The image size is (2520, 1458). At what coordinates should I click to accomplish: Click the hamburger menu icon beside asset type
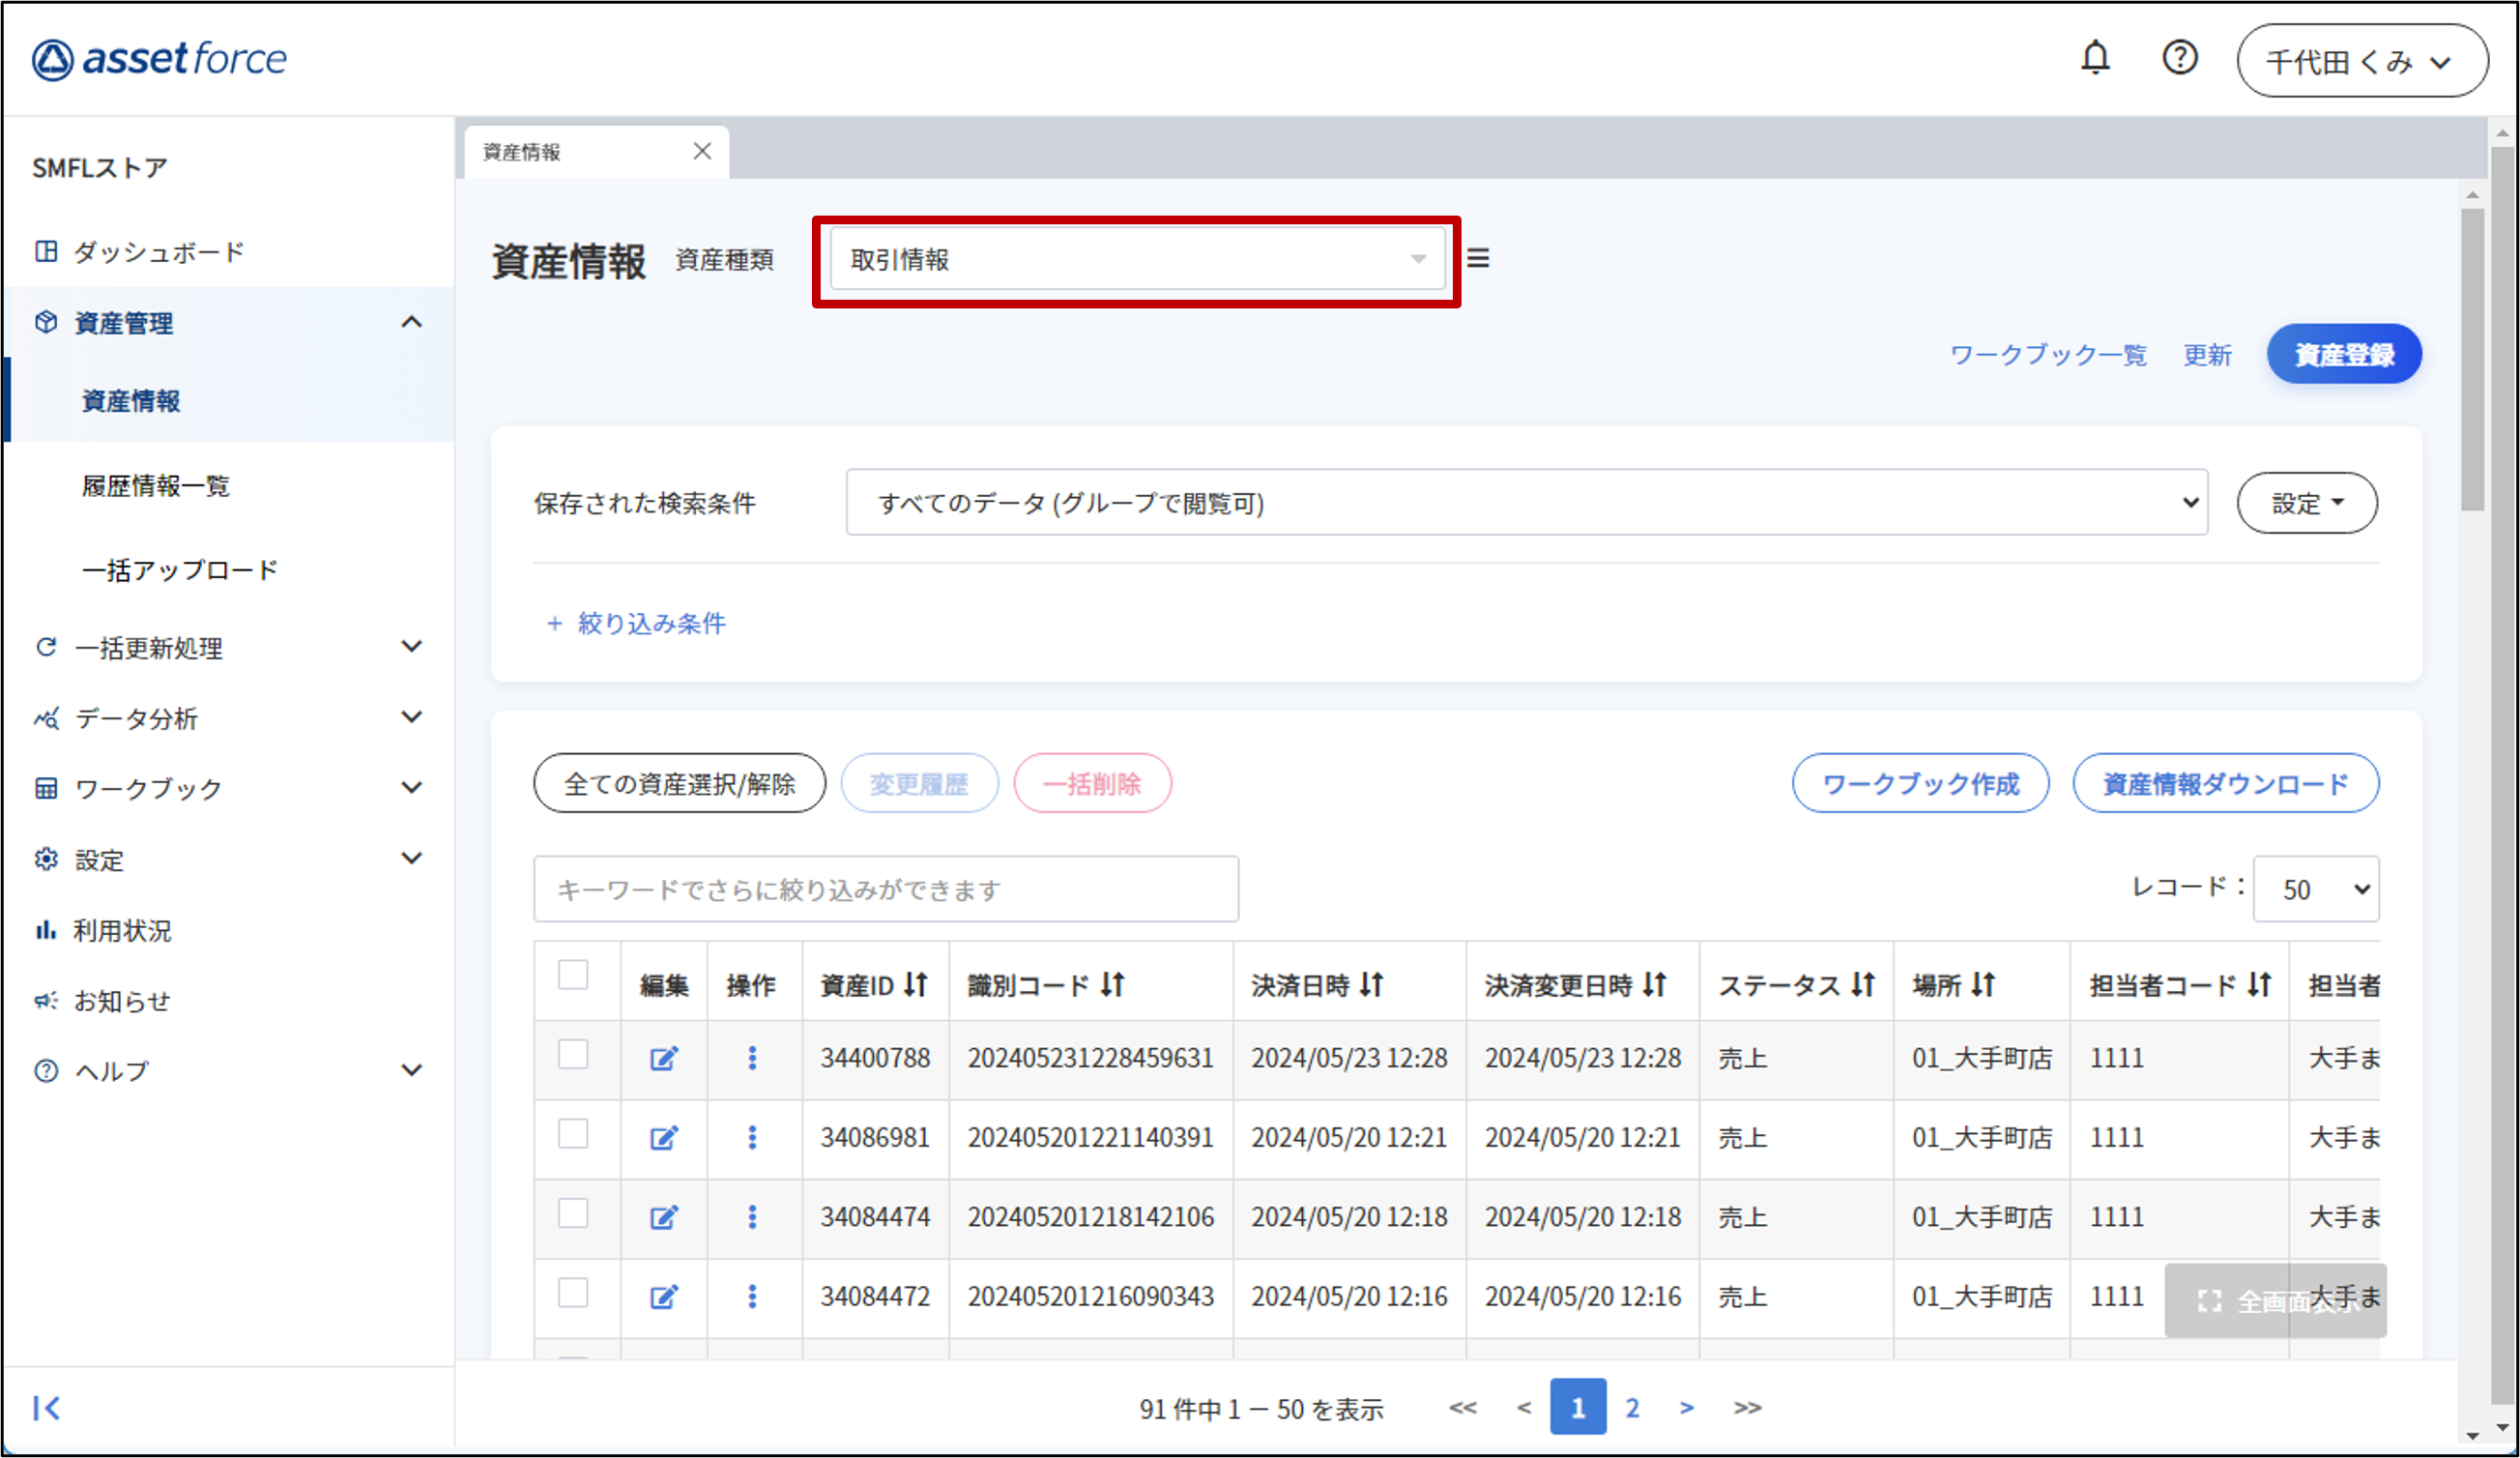pos(1478,259)
